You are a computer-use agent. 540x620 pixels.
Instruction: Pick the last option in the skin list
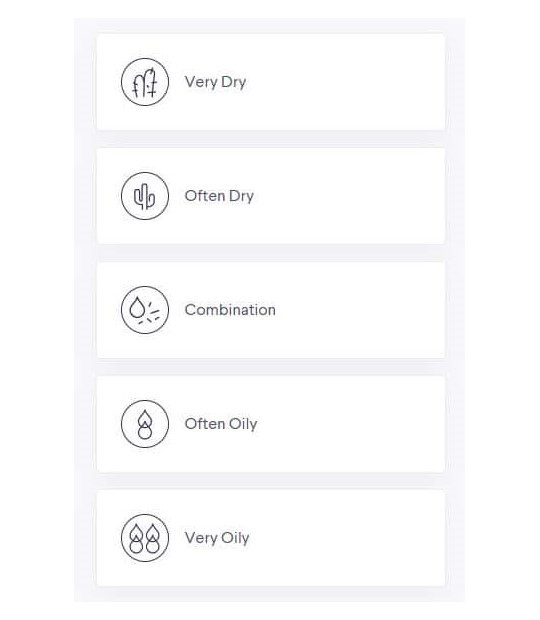point(271,537)
